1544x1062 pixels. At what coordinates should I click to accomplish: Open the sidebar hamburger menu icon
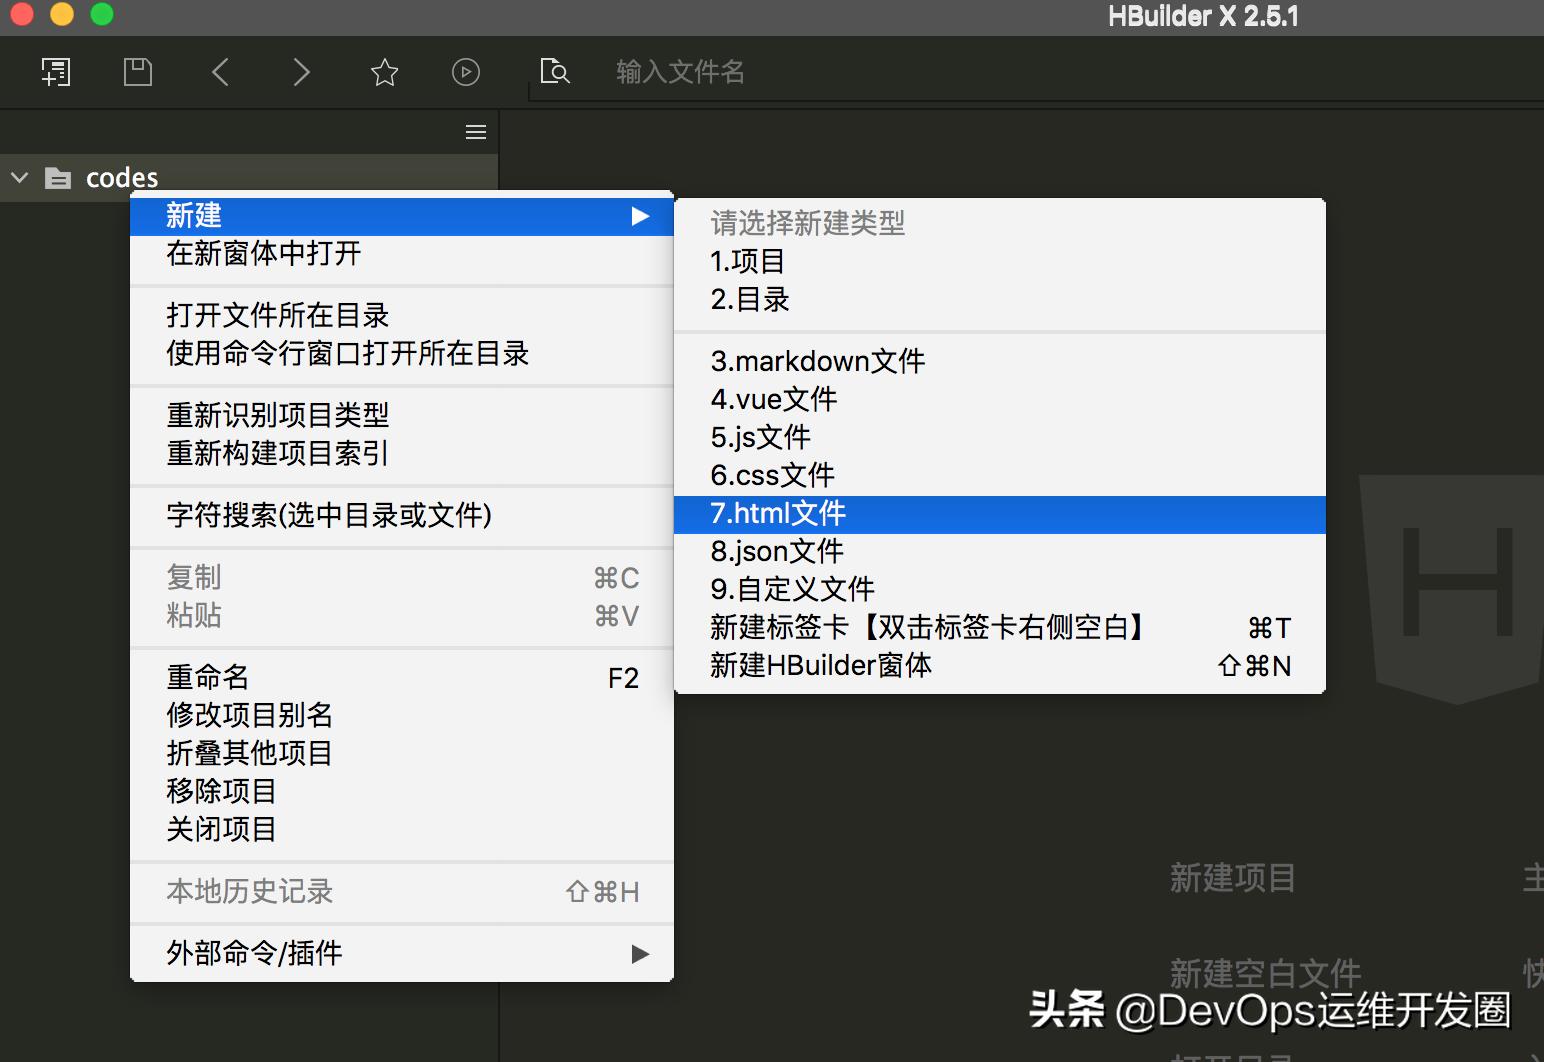tap(475, 131)
